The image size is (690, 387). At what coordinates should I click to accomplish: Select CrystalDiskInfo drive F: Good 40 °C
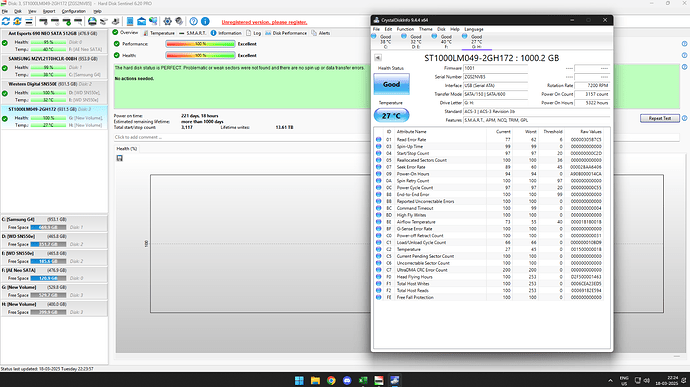tap(446, 41)
